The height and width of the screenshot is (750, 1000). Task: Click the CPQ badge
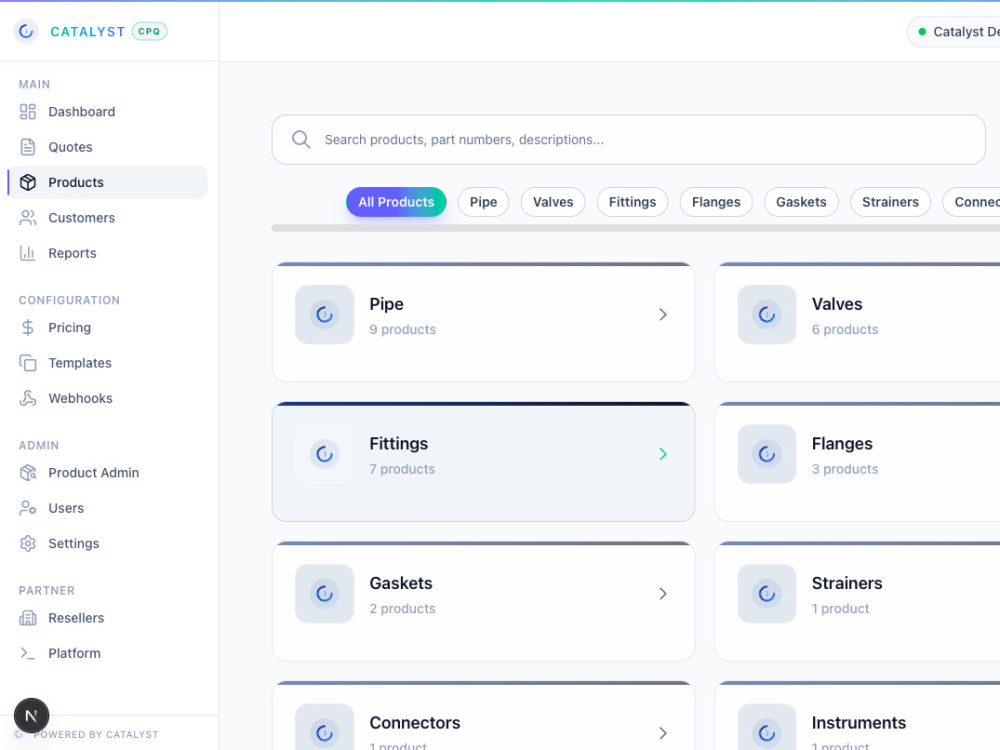point(149,31)
